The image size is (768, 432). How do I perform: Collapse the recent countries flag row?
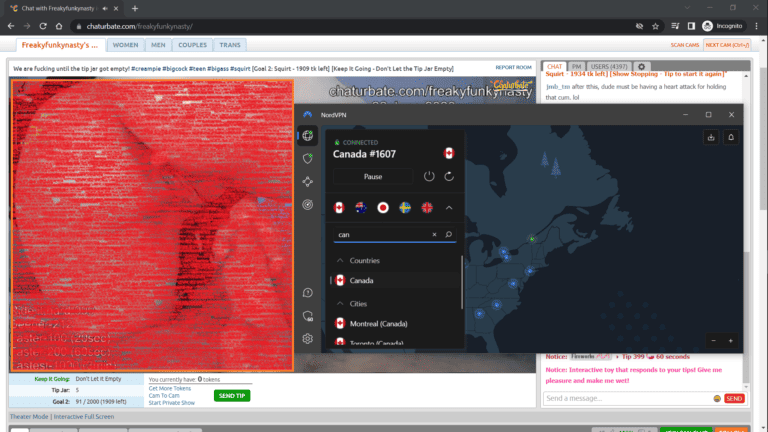[449, 208]
